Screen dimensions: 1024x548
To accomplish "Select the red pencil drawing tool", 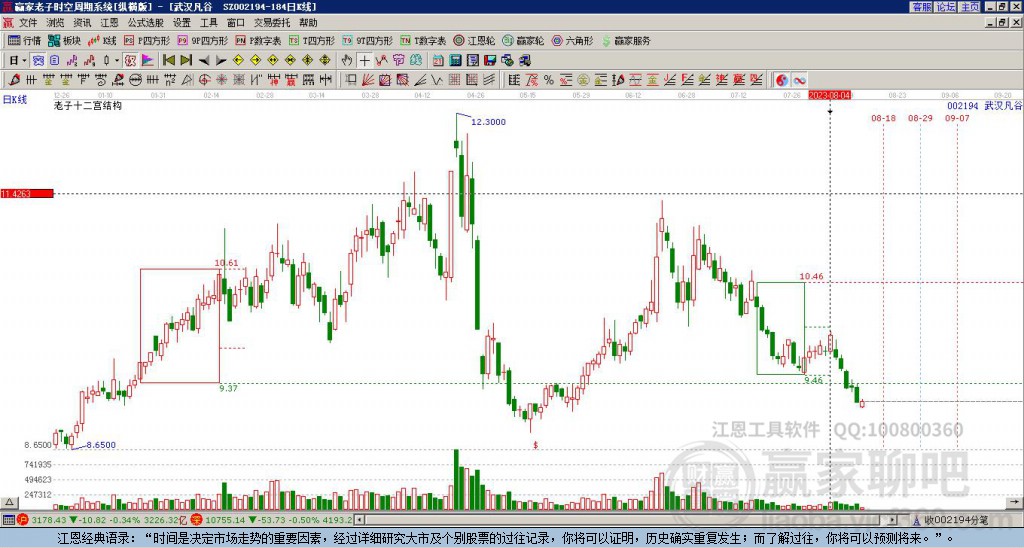I will pyautogui.click(x=14, y=80).
